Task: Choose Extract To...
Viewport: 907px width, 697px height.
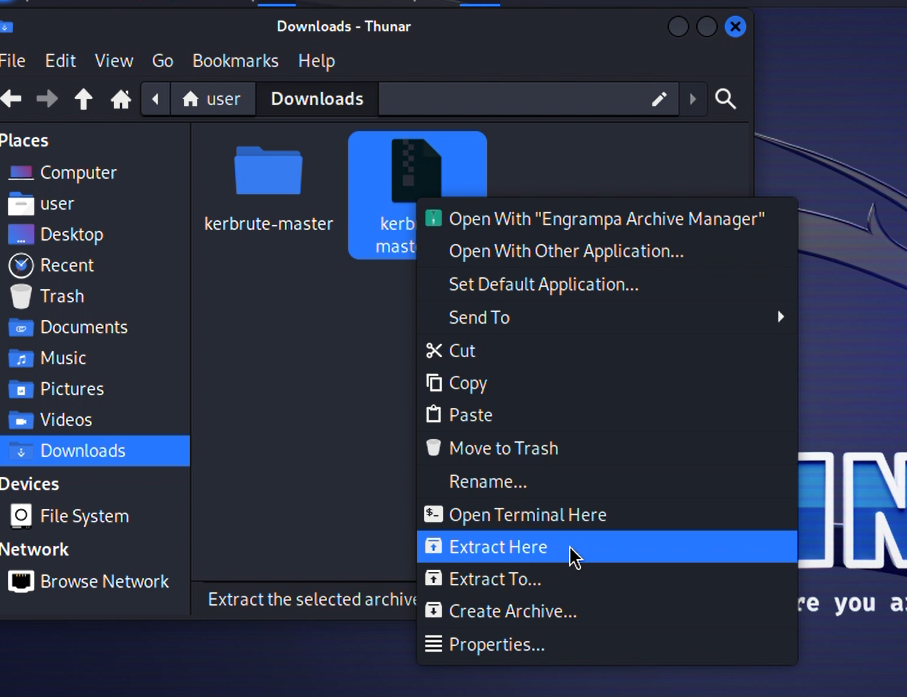Action: tap(607, 579)
